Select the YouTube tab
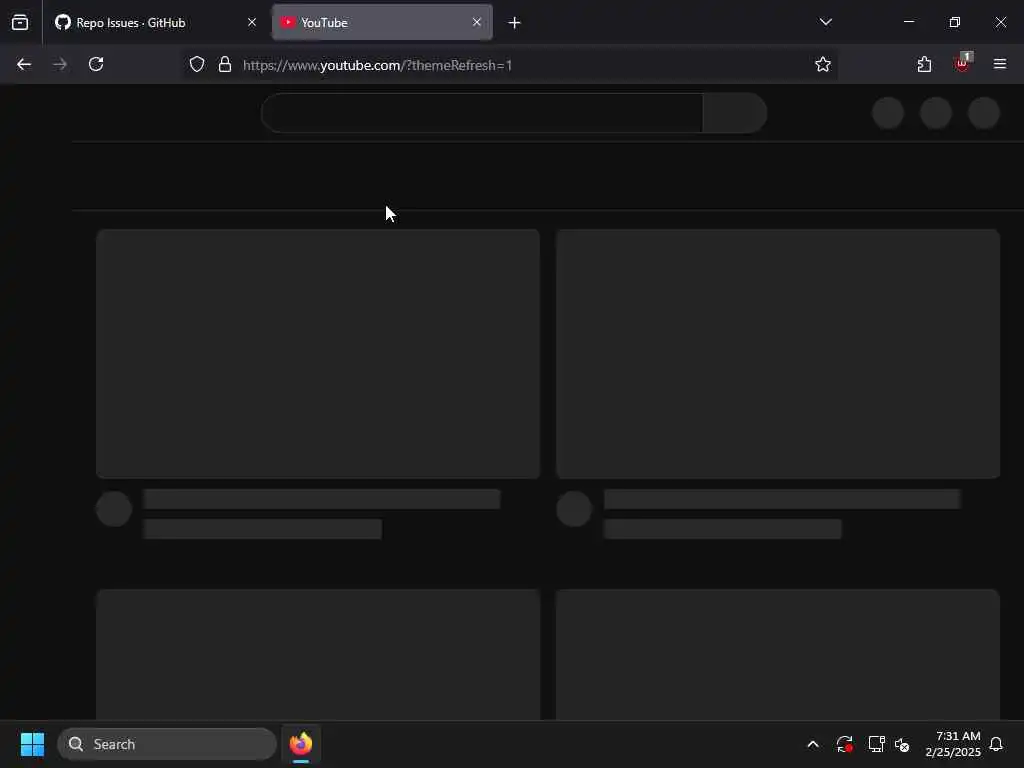 coord(382,22)
